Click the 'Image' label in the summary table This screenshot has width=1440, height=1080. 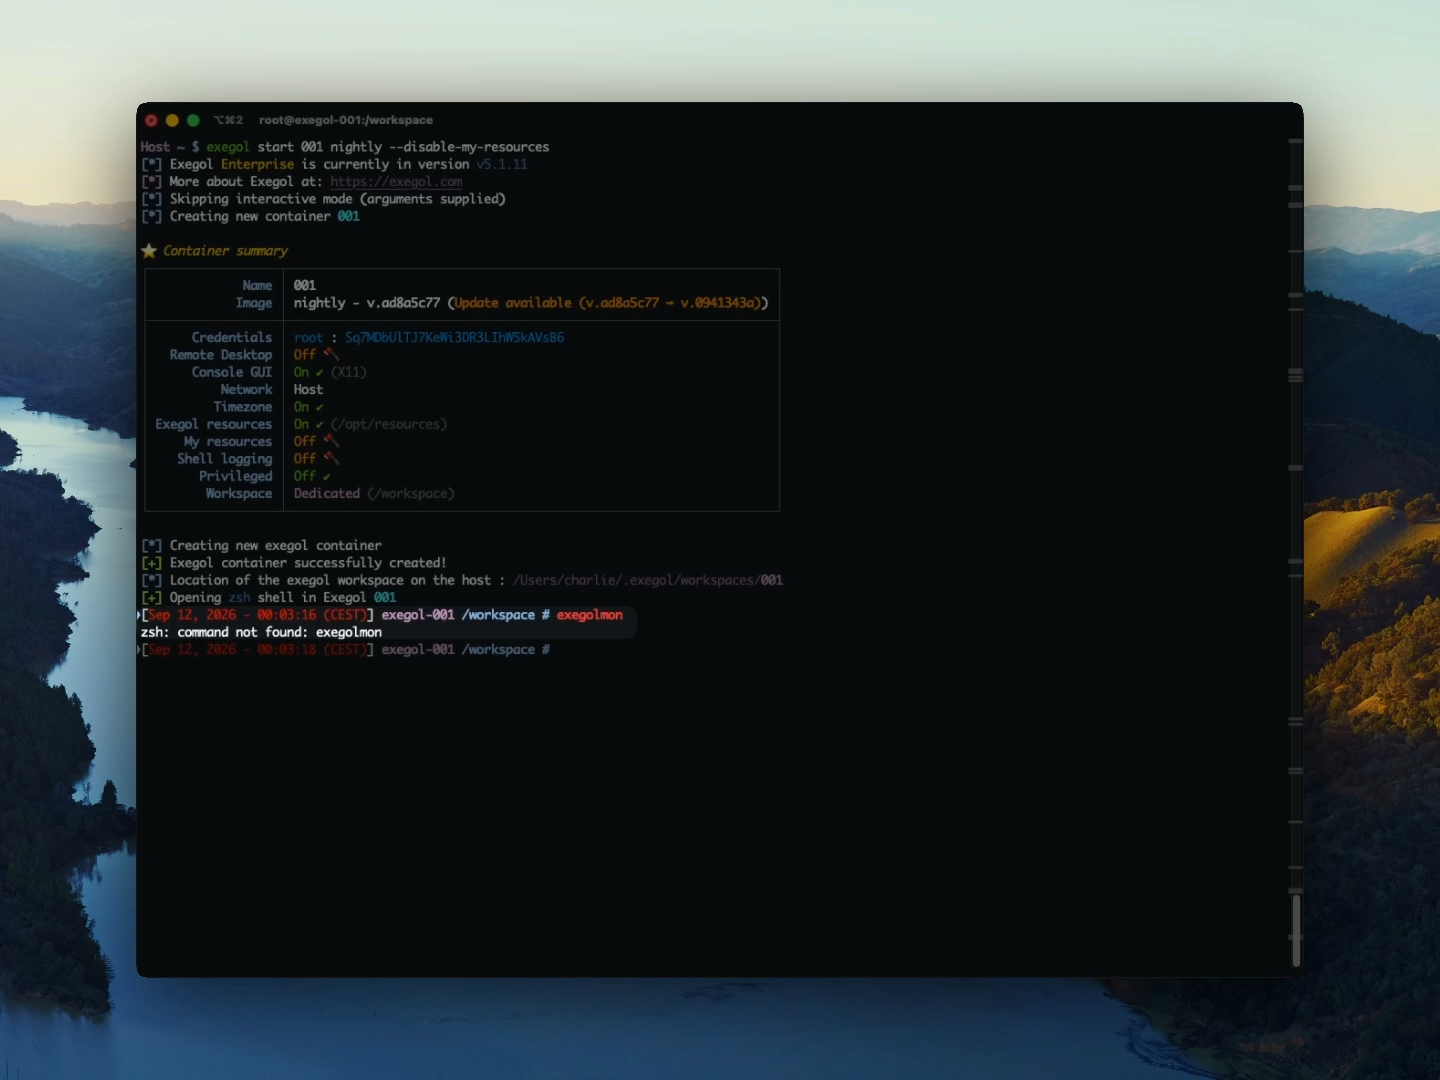tap(254, 303)
